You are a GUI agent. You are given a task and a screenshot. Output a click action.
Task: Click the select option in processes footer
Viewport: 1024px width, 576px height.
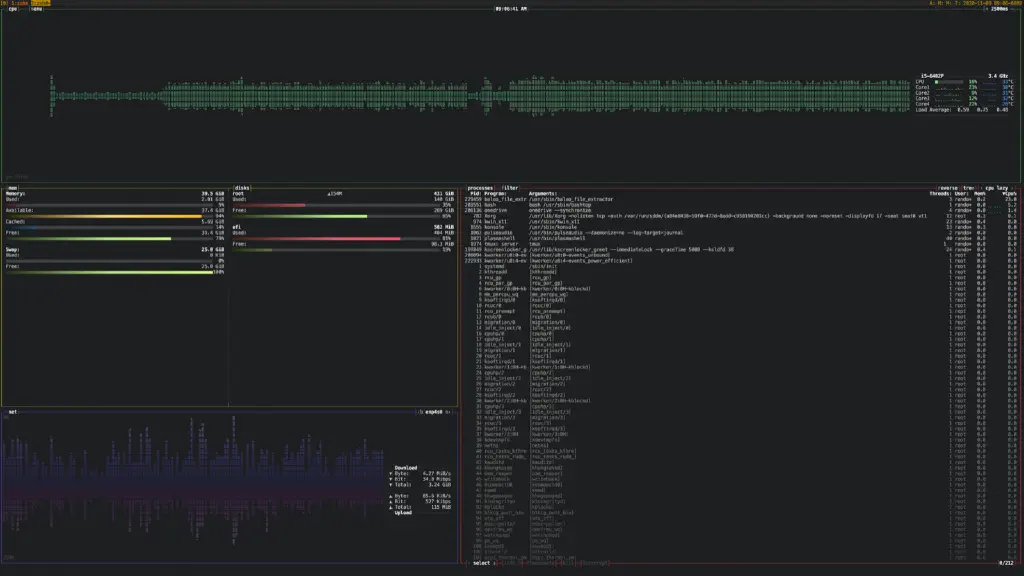point(481,563)
